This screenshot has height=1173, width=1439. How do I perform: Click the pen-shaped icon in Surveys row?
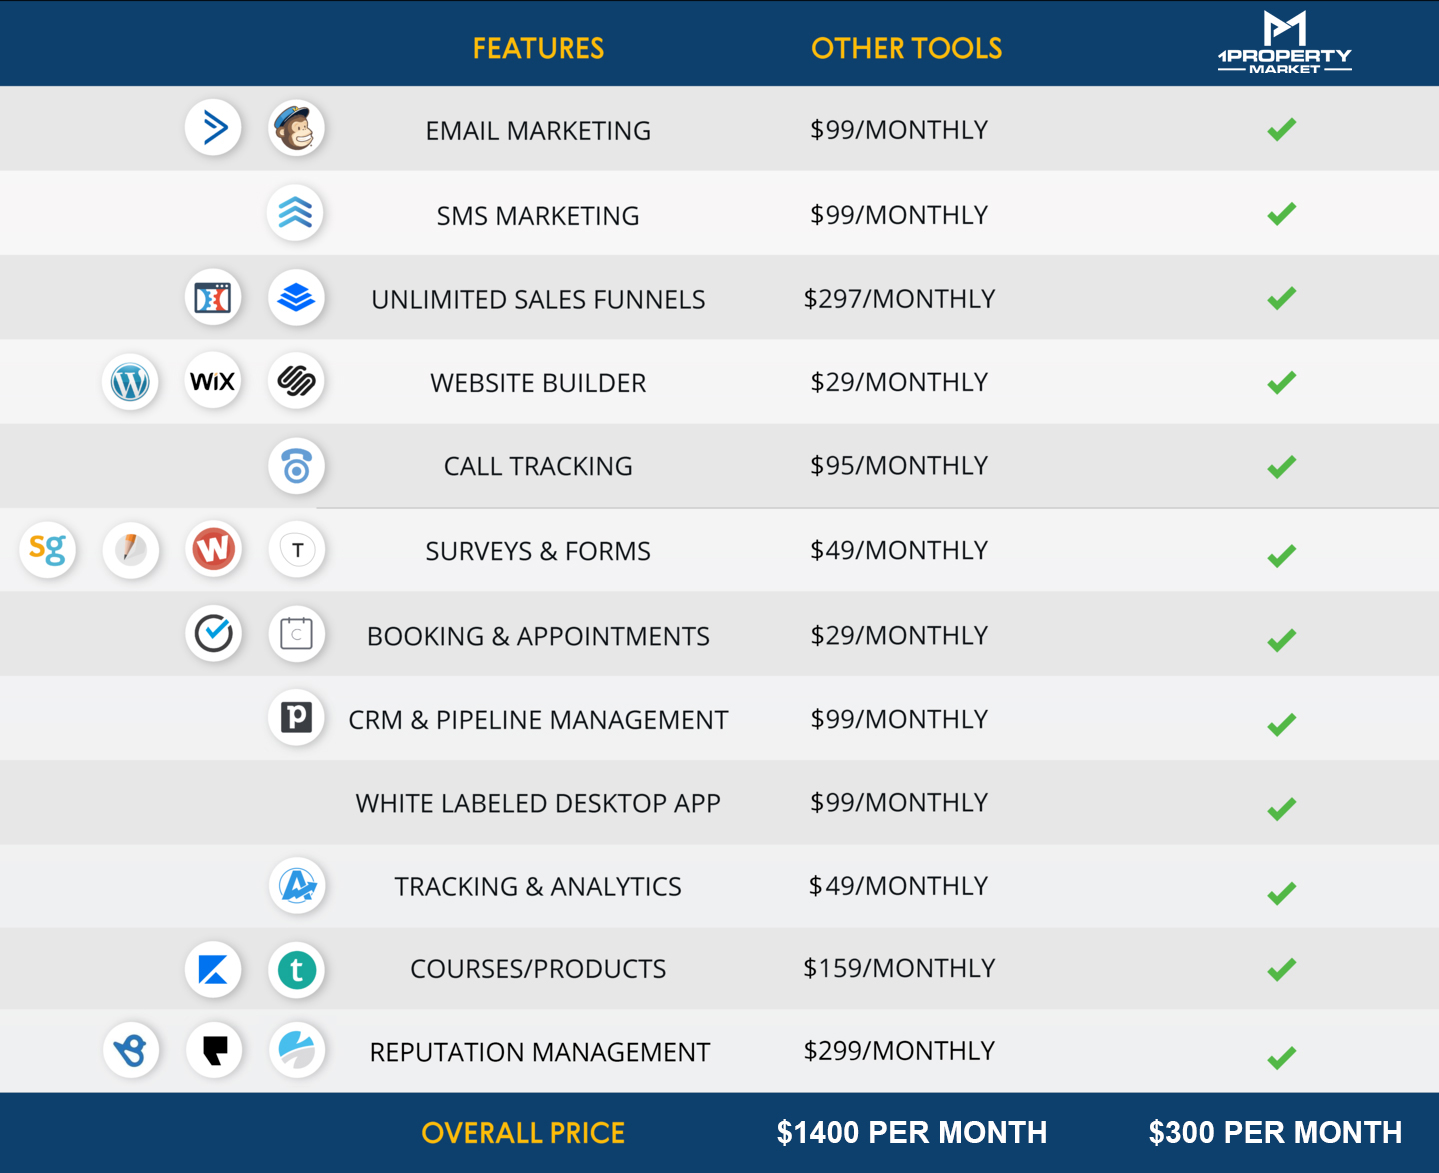(x=130, y=549)
